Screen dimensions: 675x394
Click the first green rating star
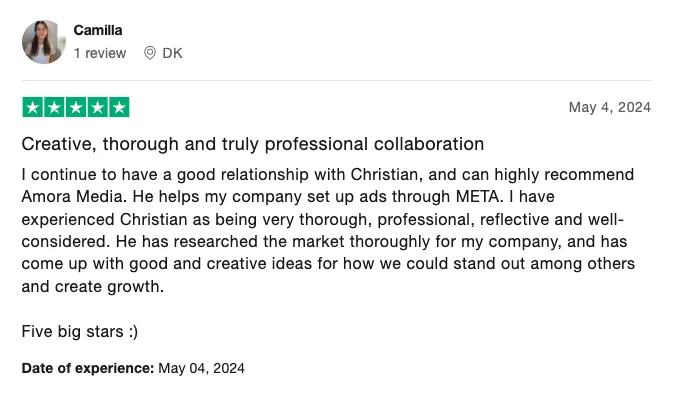point(33,107)
